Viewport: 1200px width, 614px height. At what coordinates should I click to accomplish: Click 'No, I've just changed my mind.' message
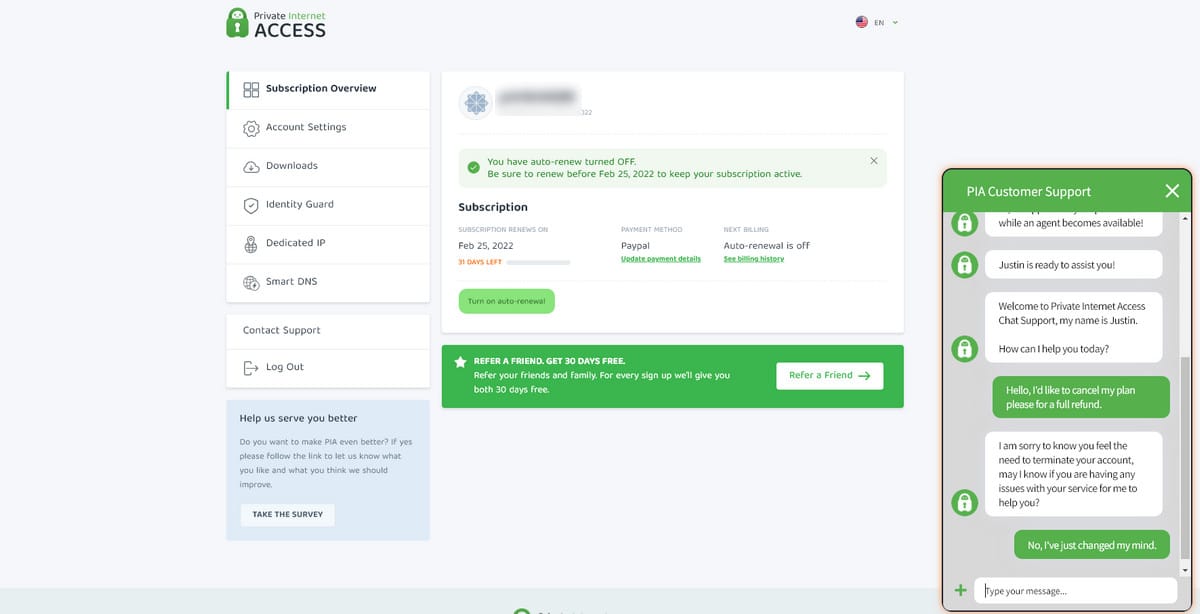point(1092,545)
